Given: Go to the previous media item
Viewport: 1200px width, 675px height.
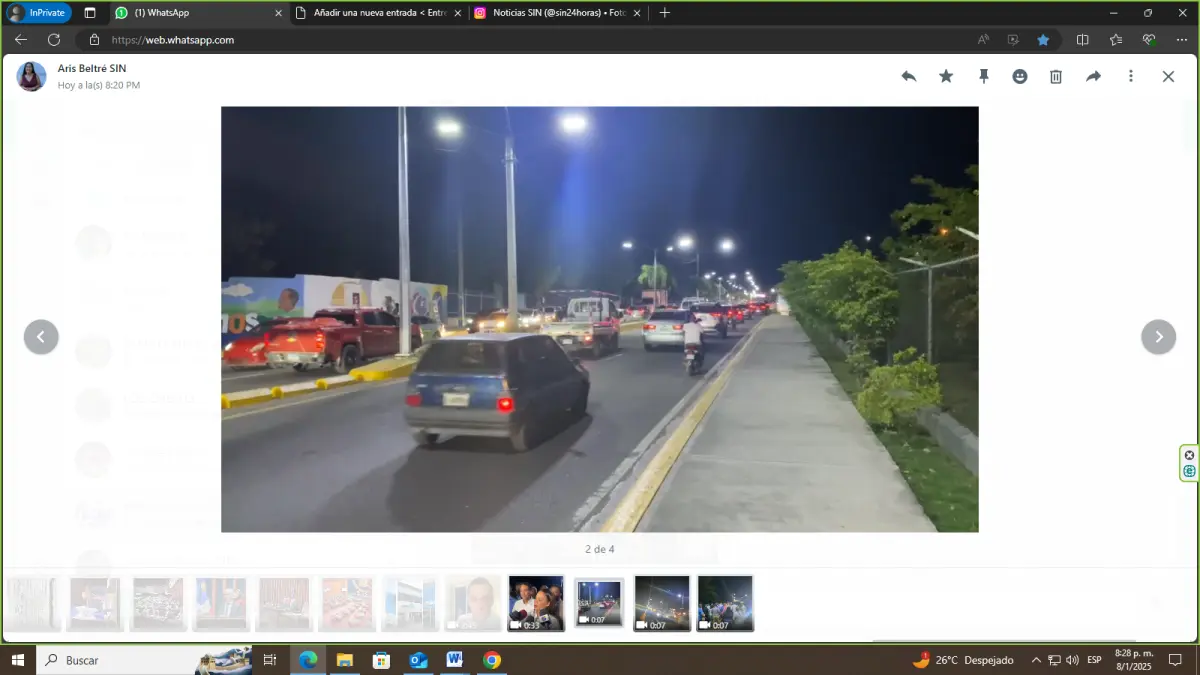Looking at the screenshot, I should (41, 337).
